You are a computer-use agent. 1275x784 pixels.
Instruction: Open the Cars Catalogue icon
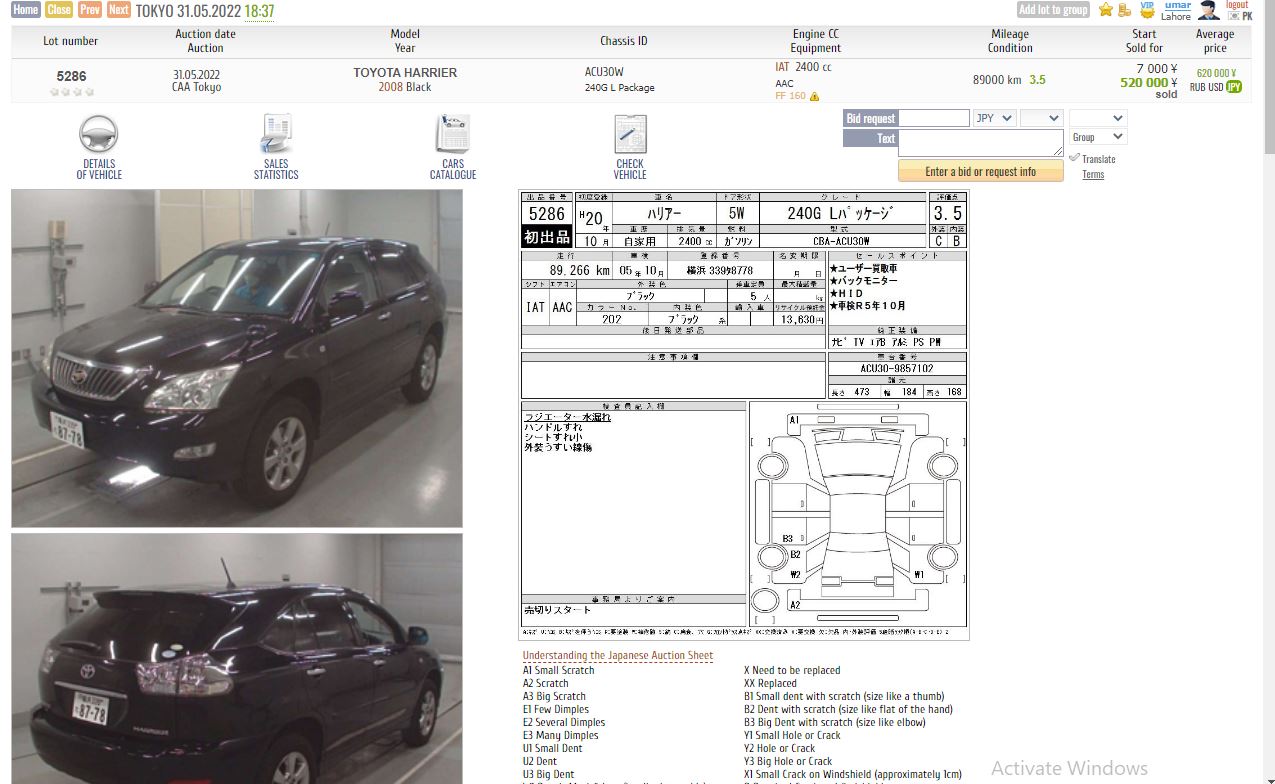tap(453, 135)
